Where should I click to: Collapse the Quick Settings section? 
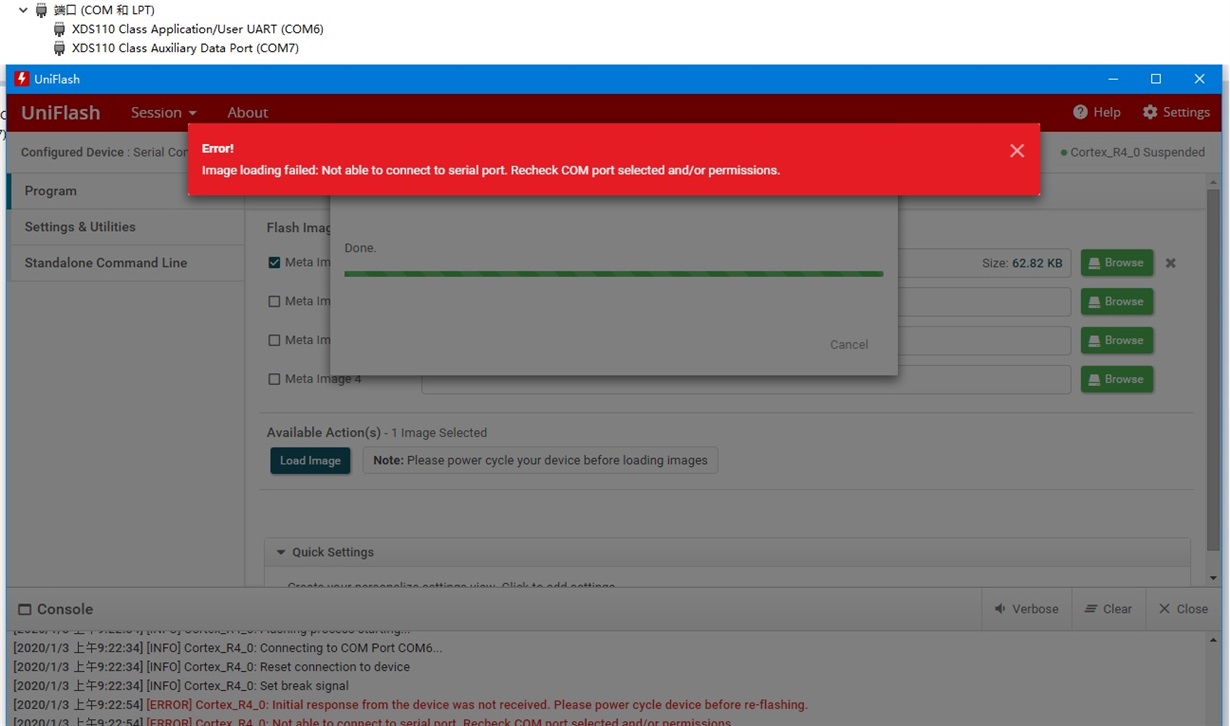[x=281, y=552]
